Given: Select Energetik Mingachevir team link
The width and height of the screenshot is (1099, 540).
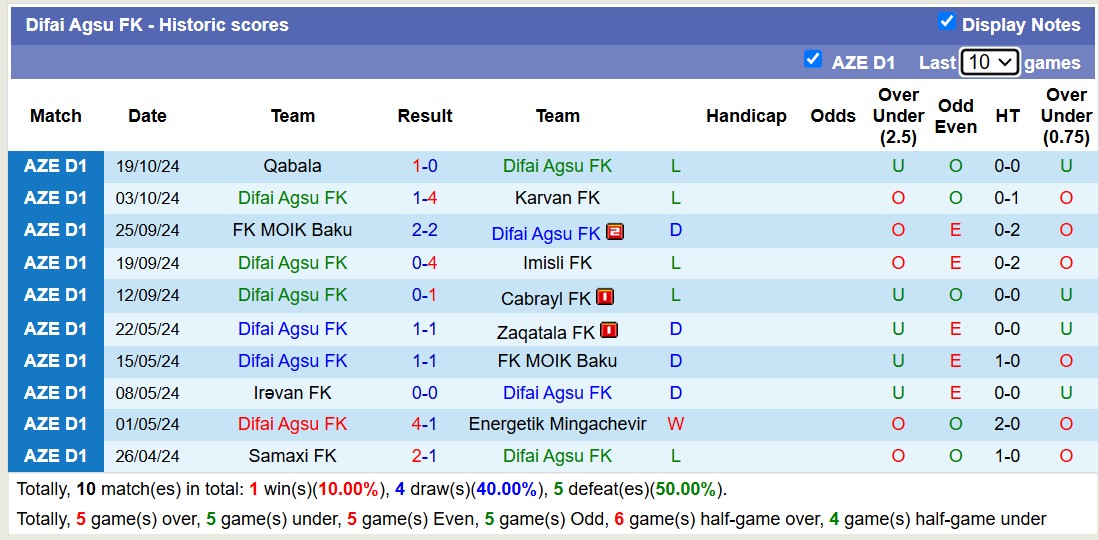Looking at the screenshot, I should tap(557, 424).
